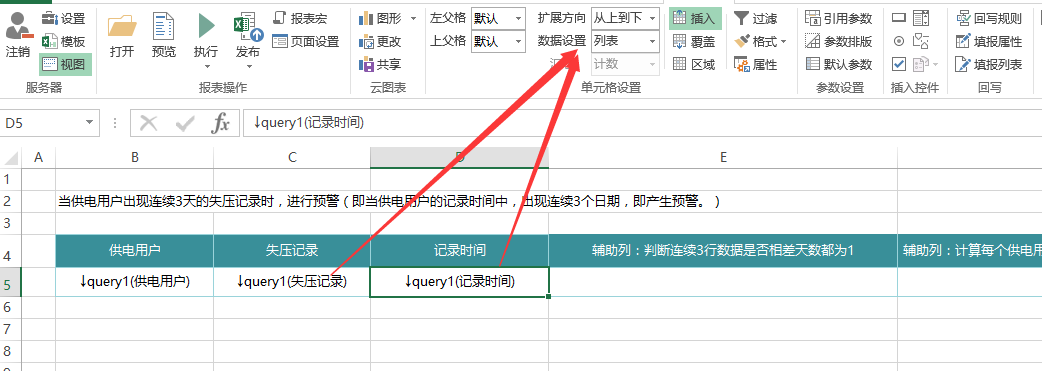Open the 模板 template manager
The width and height of the screenshot is (1042, 371).
[64, 41]
